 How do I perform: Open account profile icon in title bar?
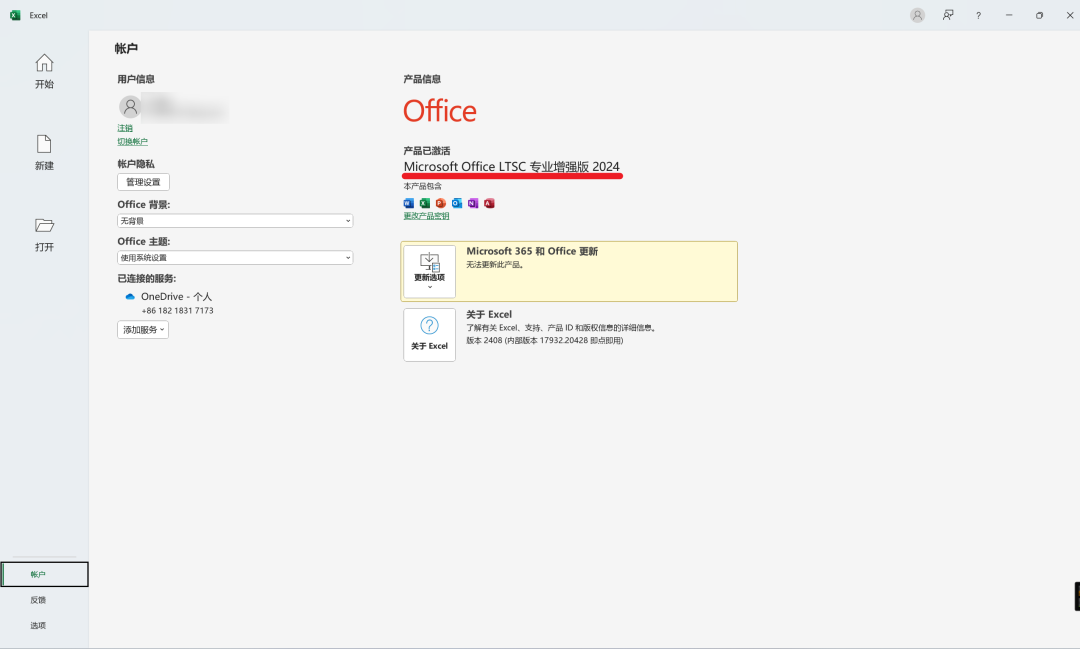pos(917,15)
